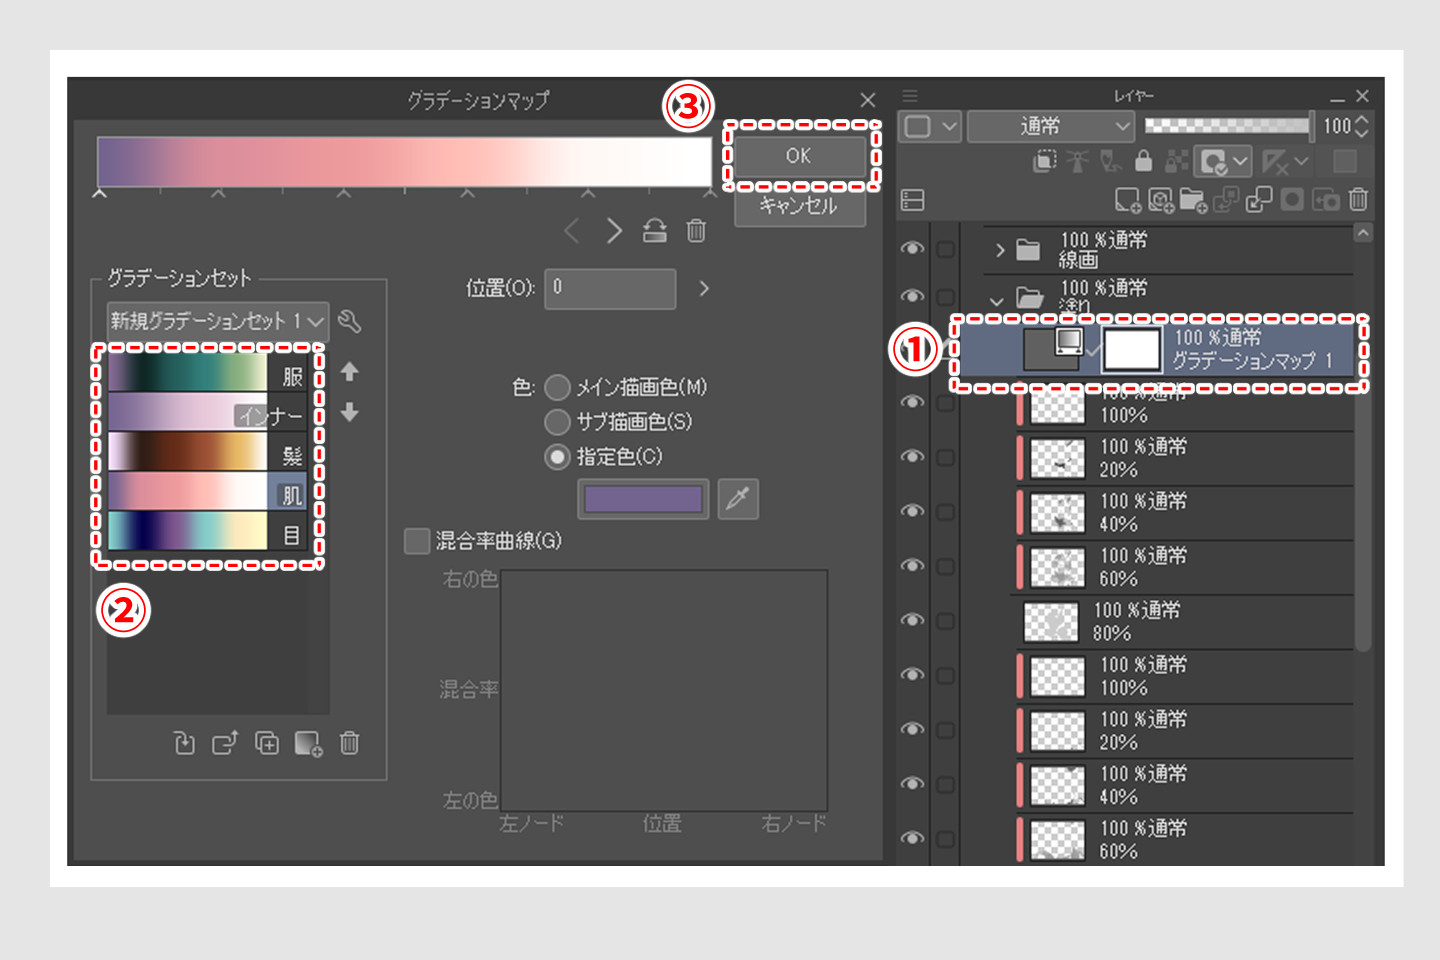Click the eyedropper icon beside the color box

(738, 499)
